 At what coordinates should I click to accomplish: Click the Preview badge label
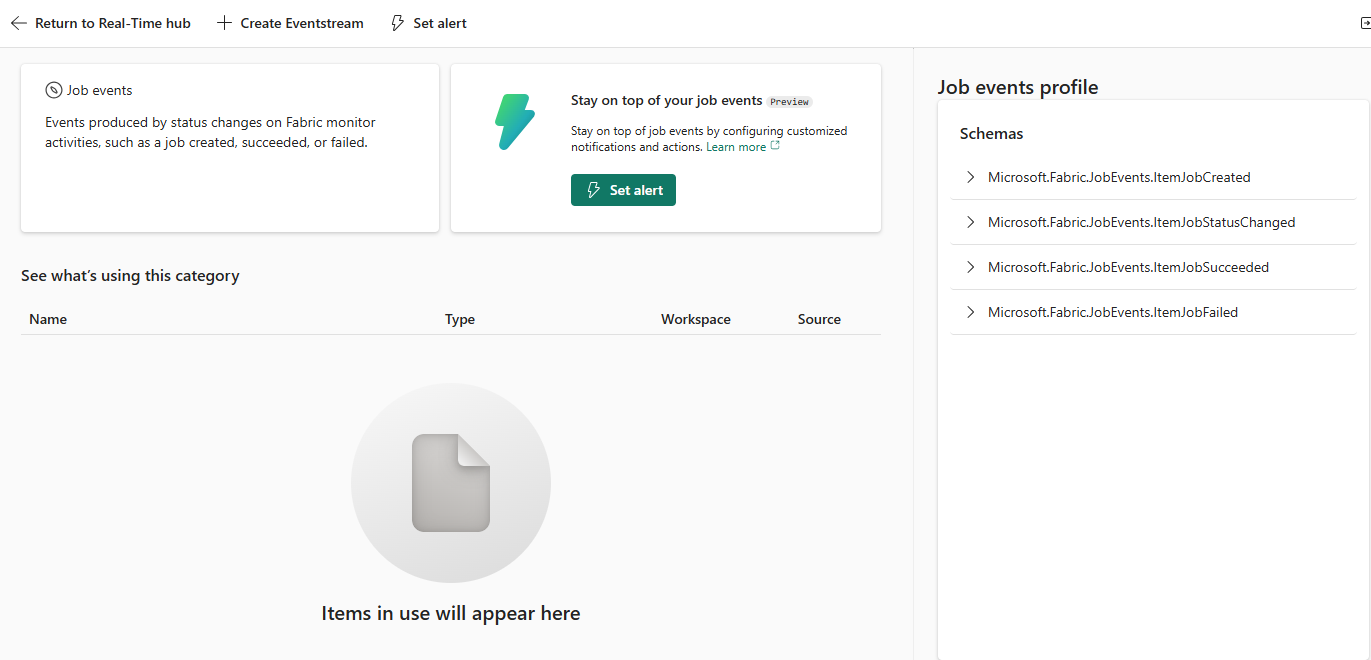click(789, 102)
